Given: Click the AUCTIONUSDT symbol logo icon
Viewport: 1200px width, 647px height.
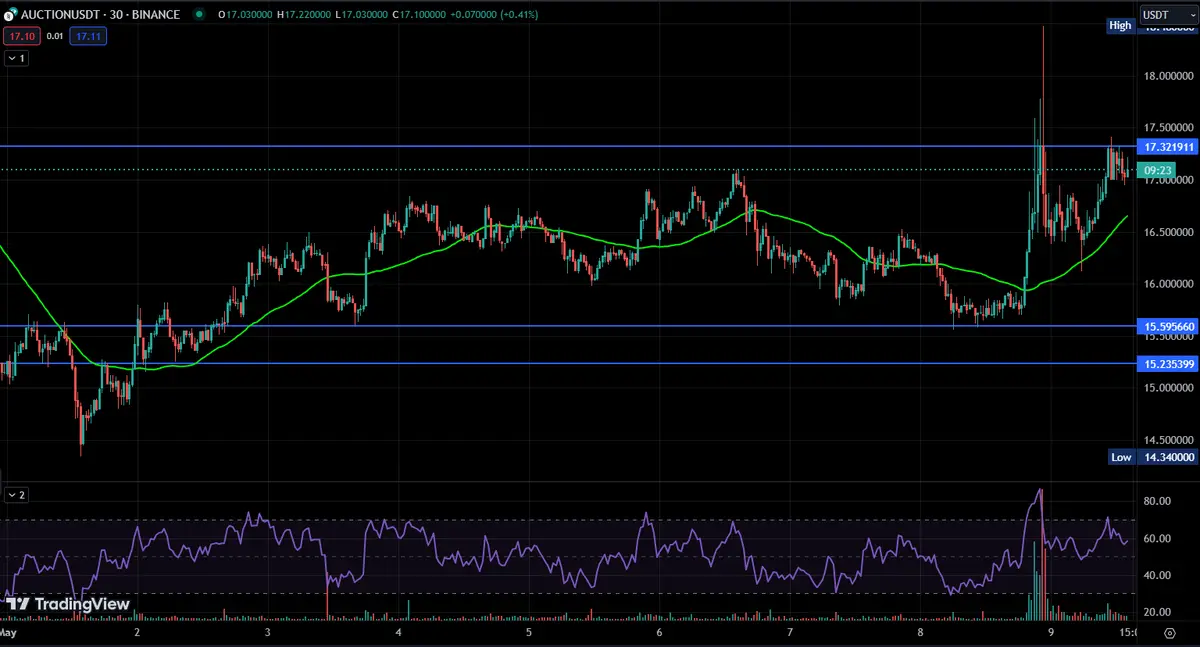Looking at the screenshot, I should 11,15.
